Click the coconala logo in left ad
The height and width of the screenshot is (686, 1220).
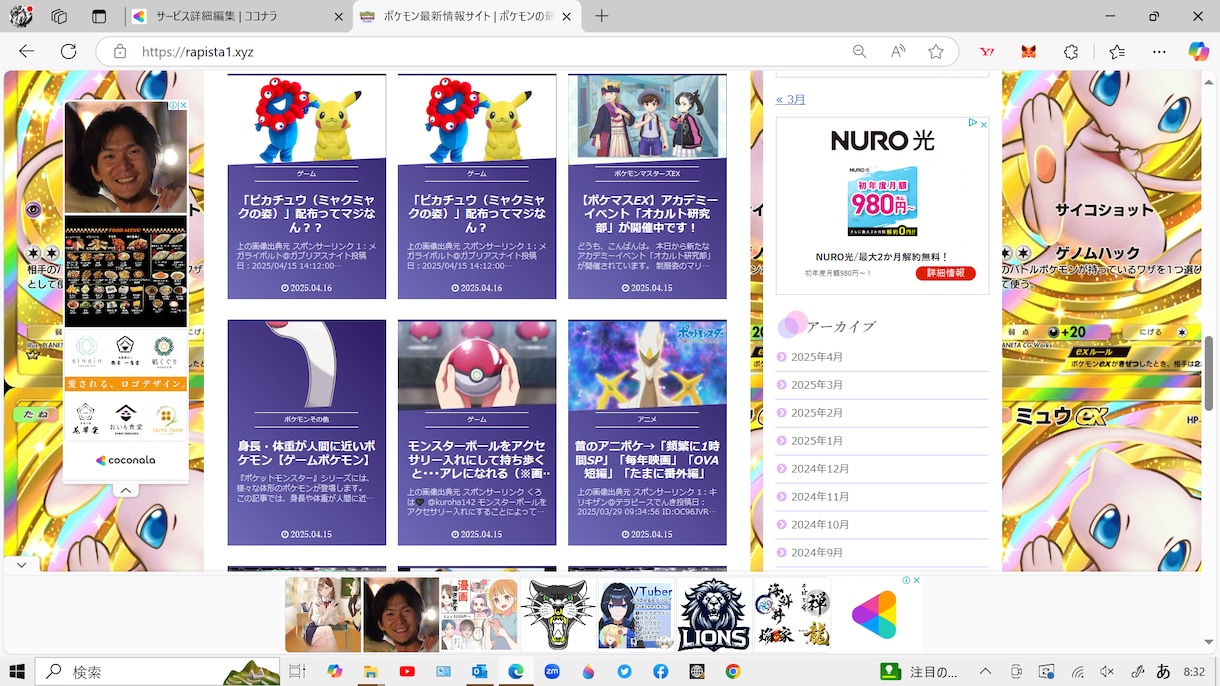(x=126, y=461)
